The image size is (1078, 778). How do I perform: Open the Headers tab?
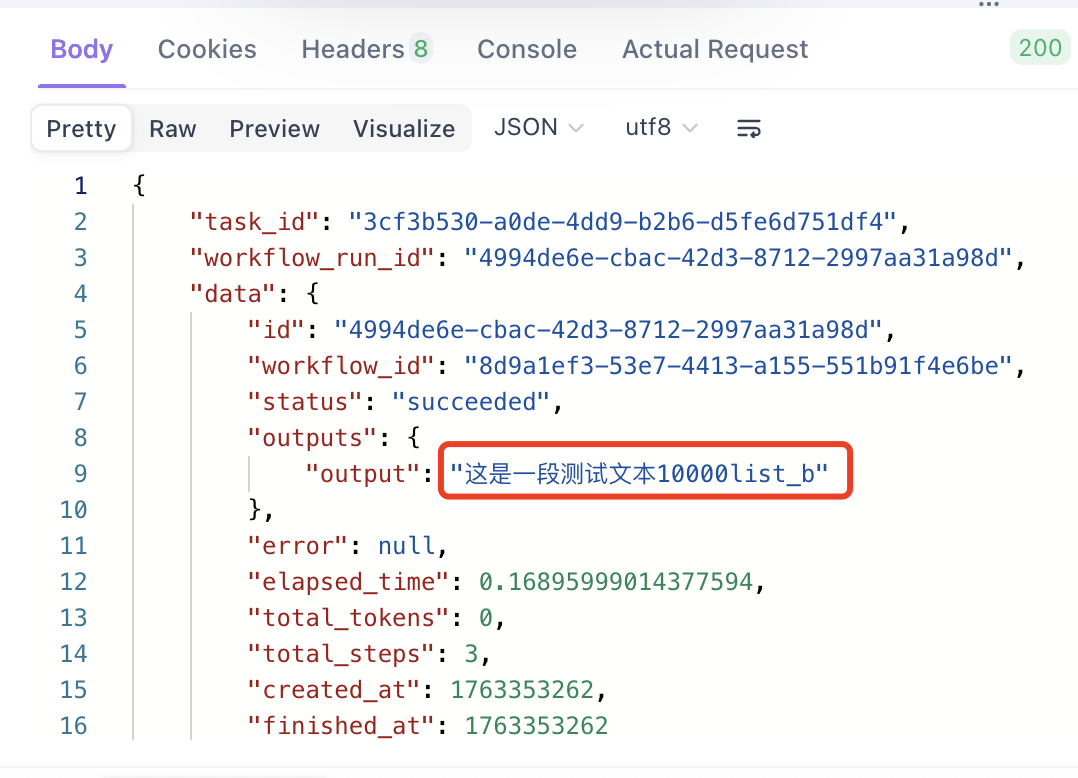point(352,49)
